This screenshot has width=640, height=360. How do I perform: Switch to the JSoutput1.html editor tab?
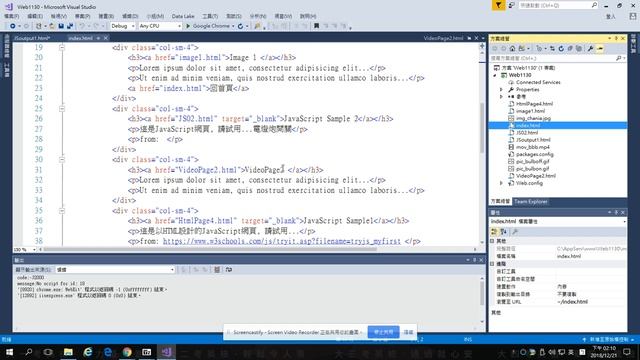tap(31, 38)
